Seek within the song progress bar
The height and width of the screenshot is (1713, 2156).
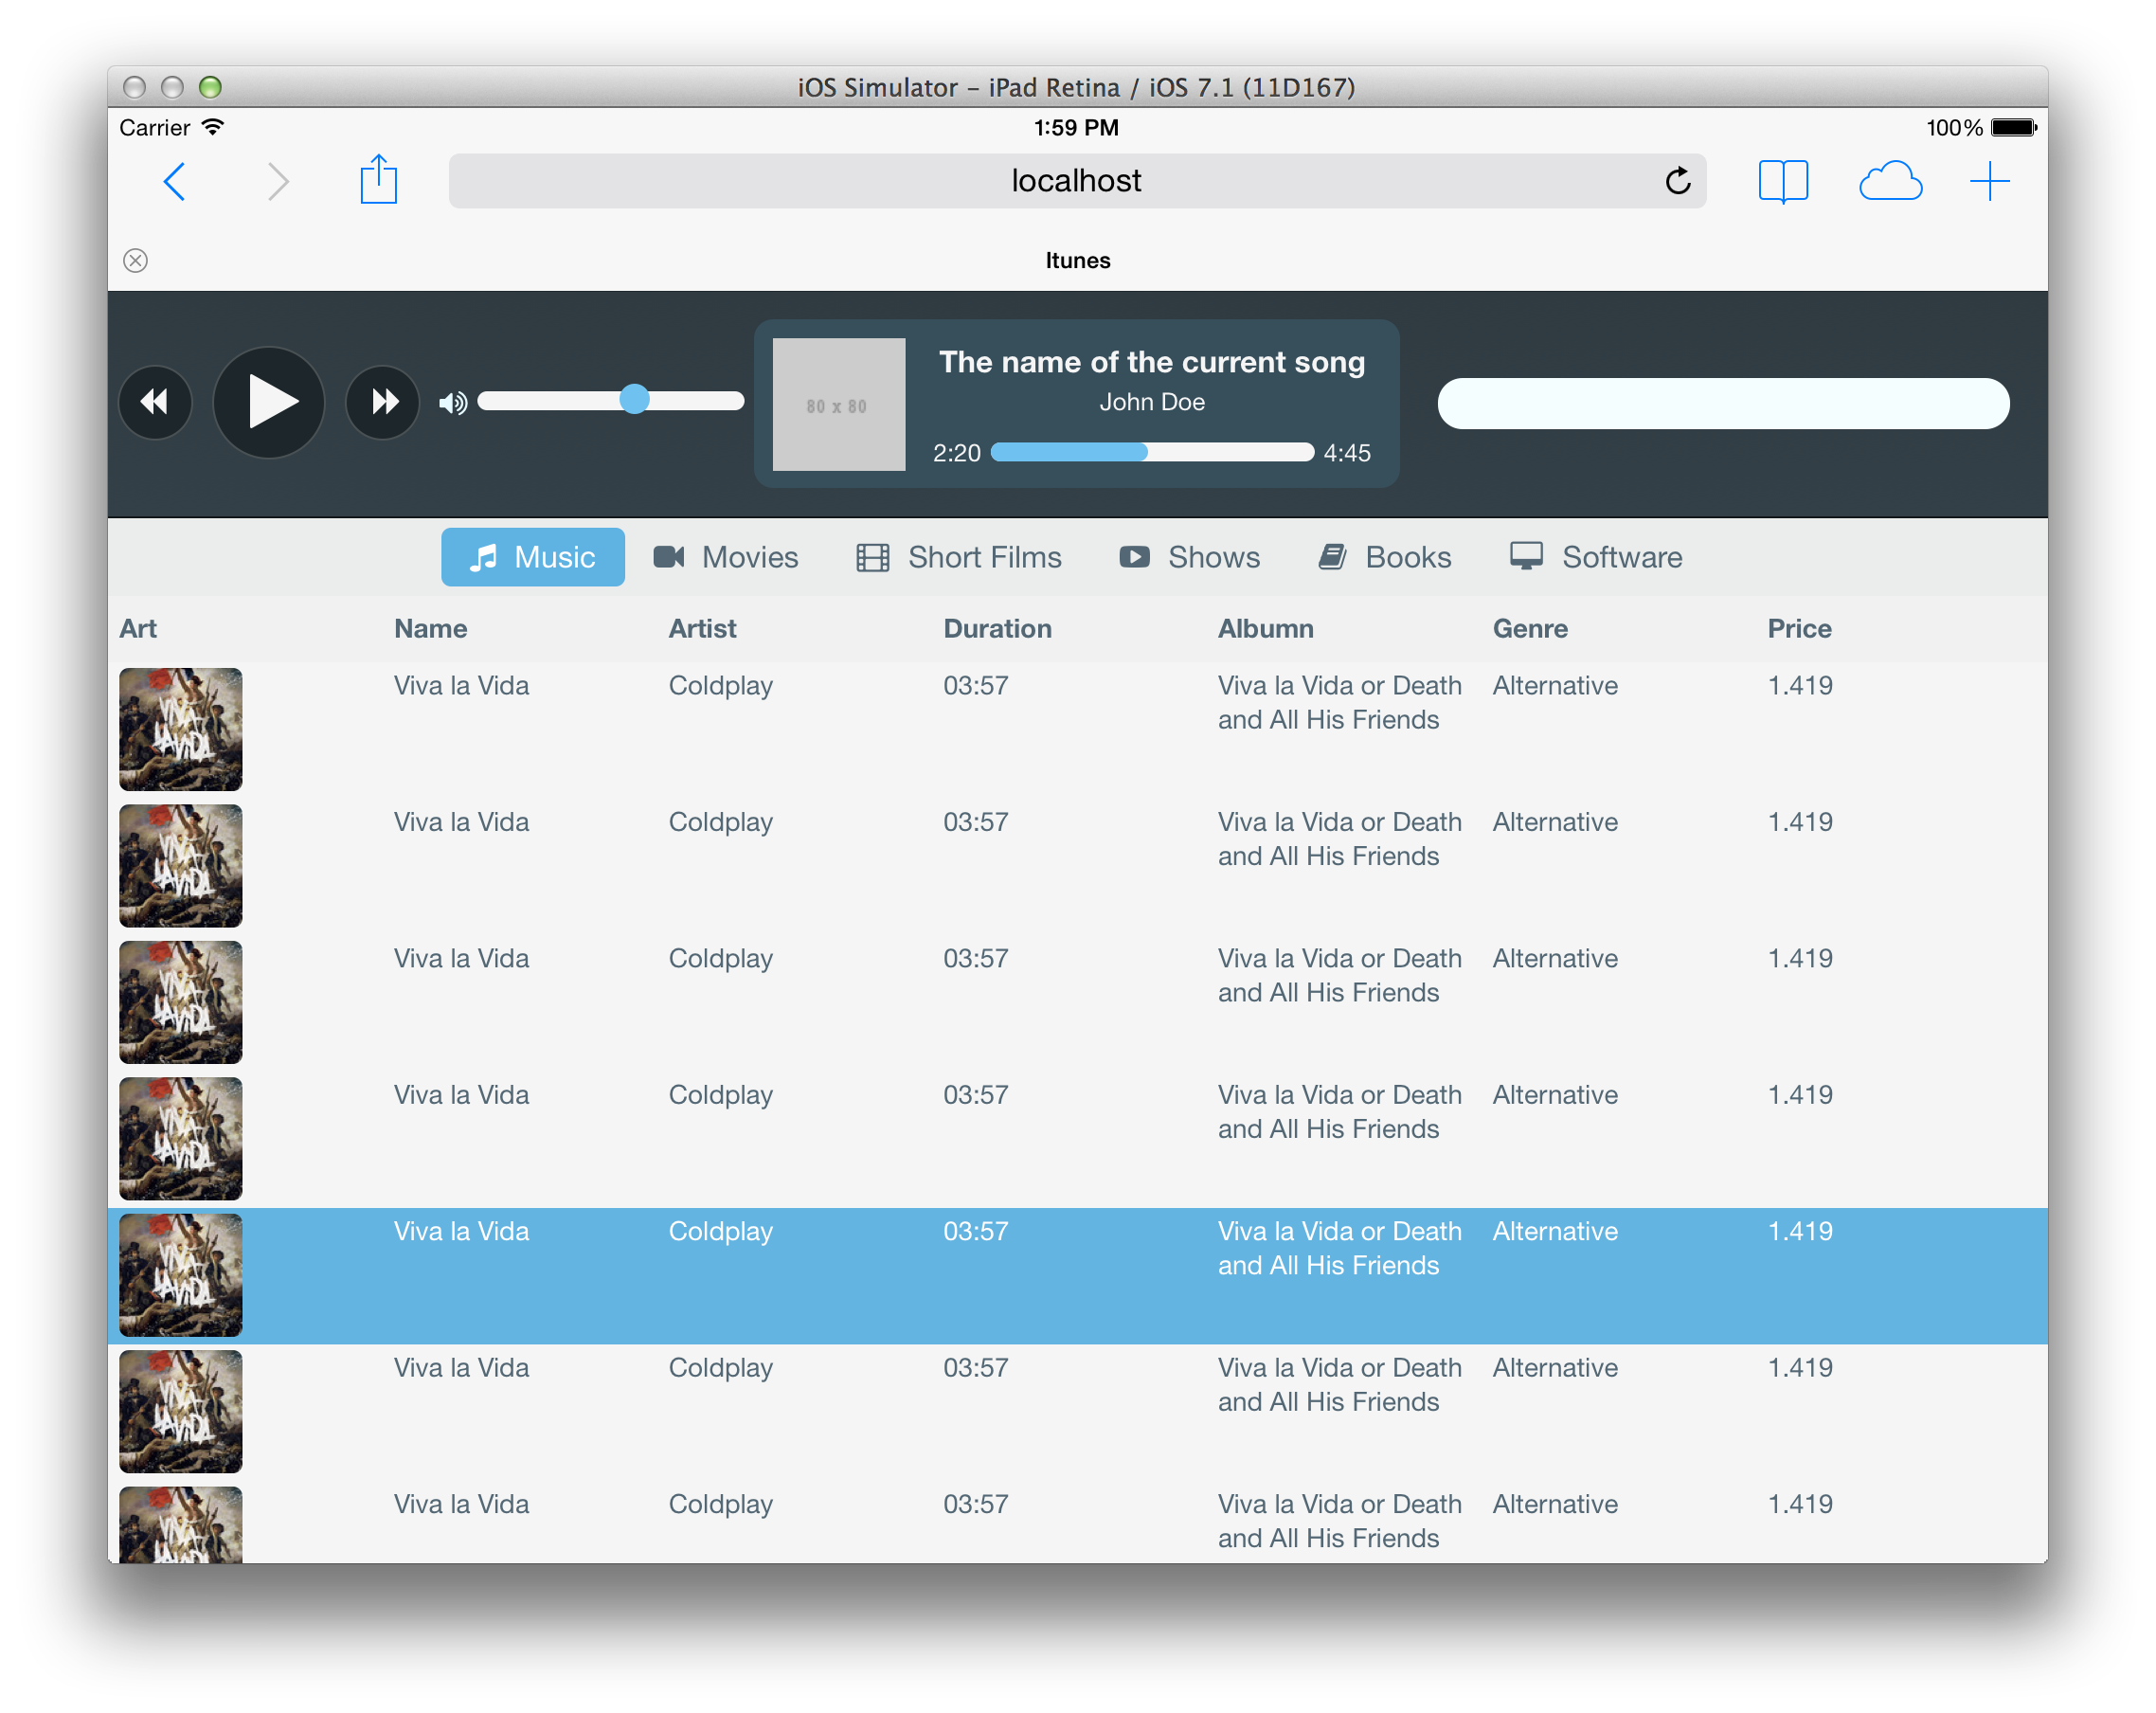click(x=1152, y=453)
